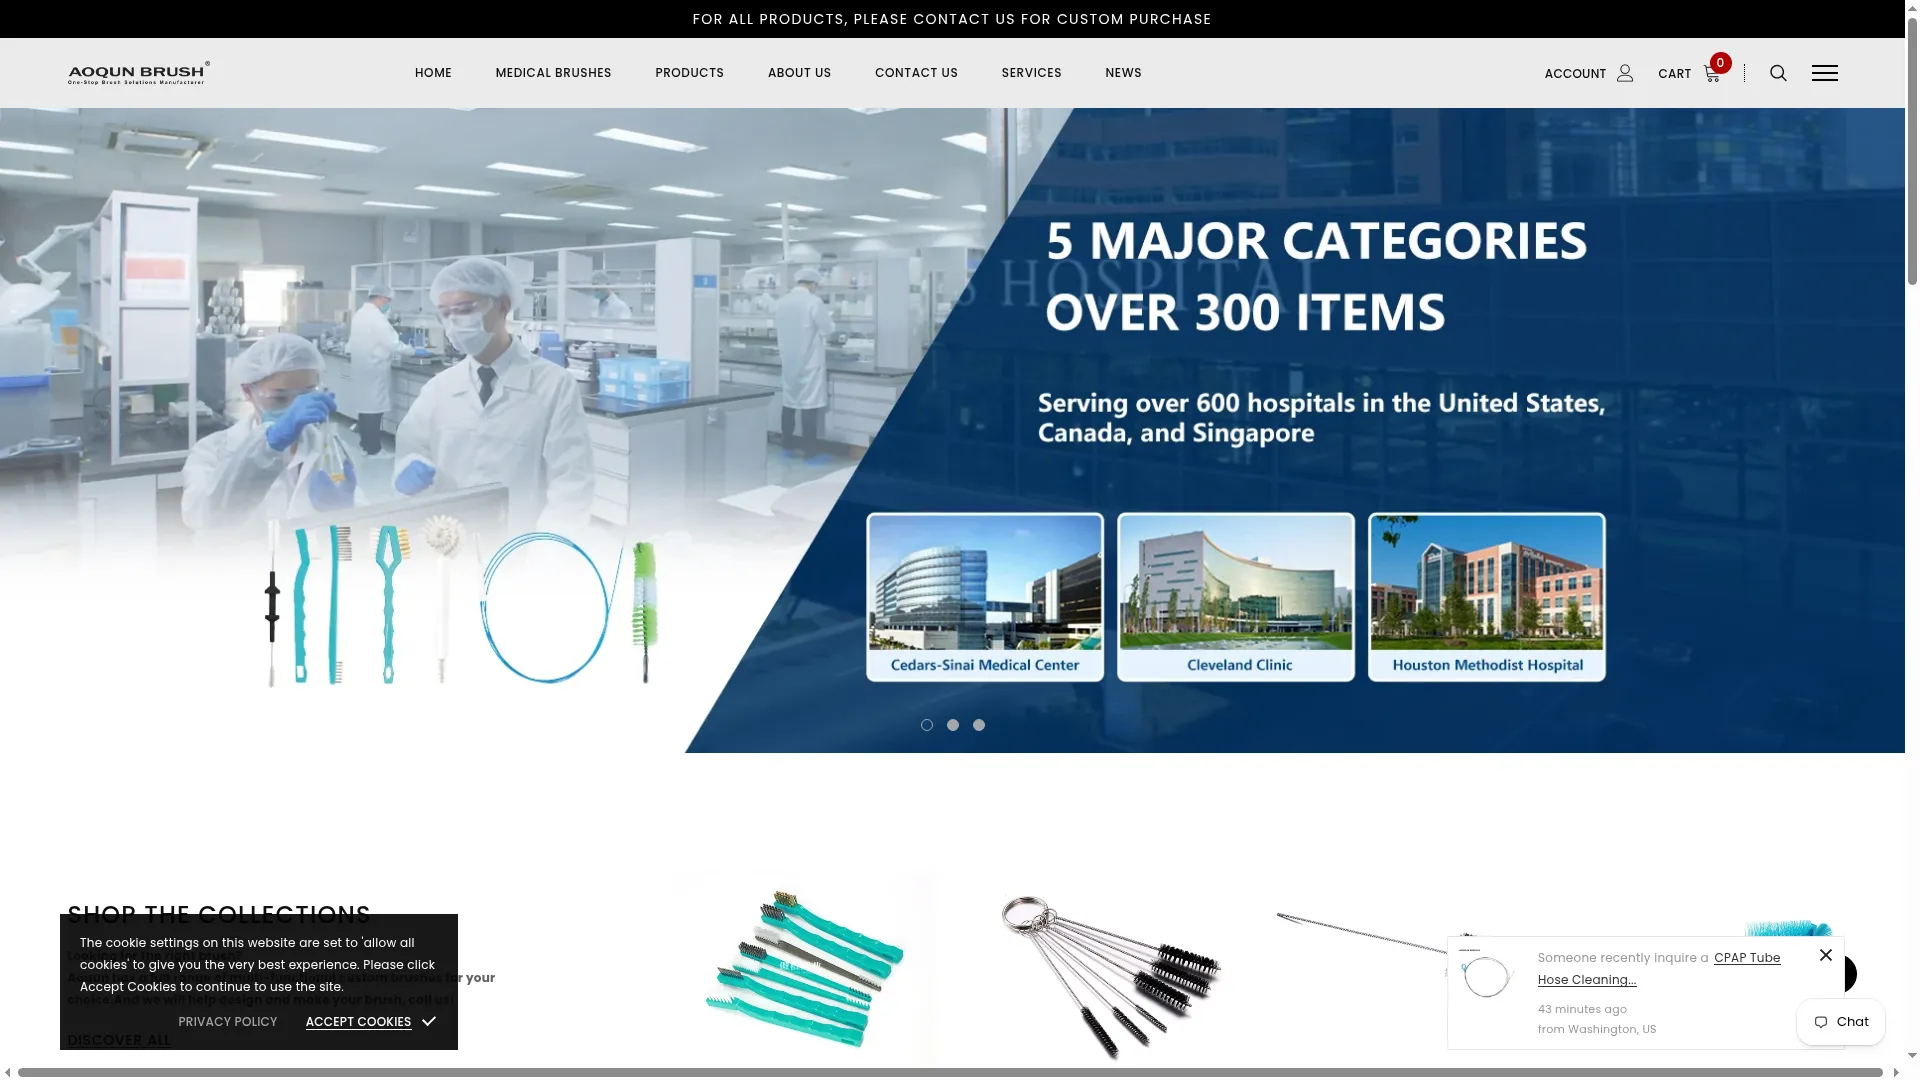Open the About Us page
Screen dimensions: 1920x1080
pos(799,73)
